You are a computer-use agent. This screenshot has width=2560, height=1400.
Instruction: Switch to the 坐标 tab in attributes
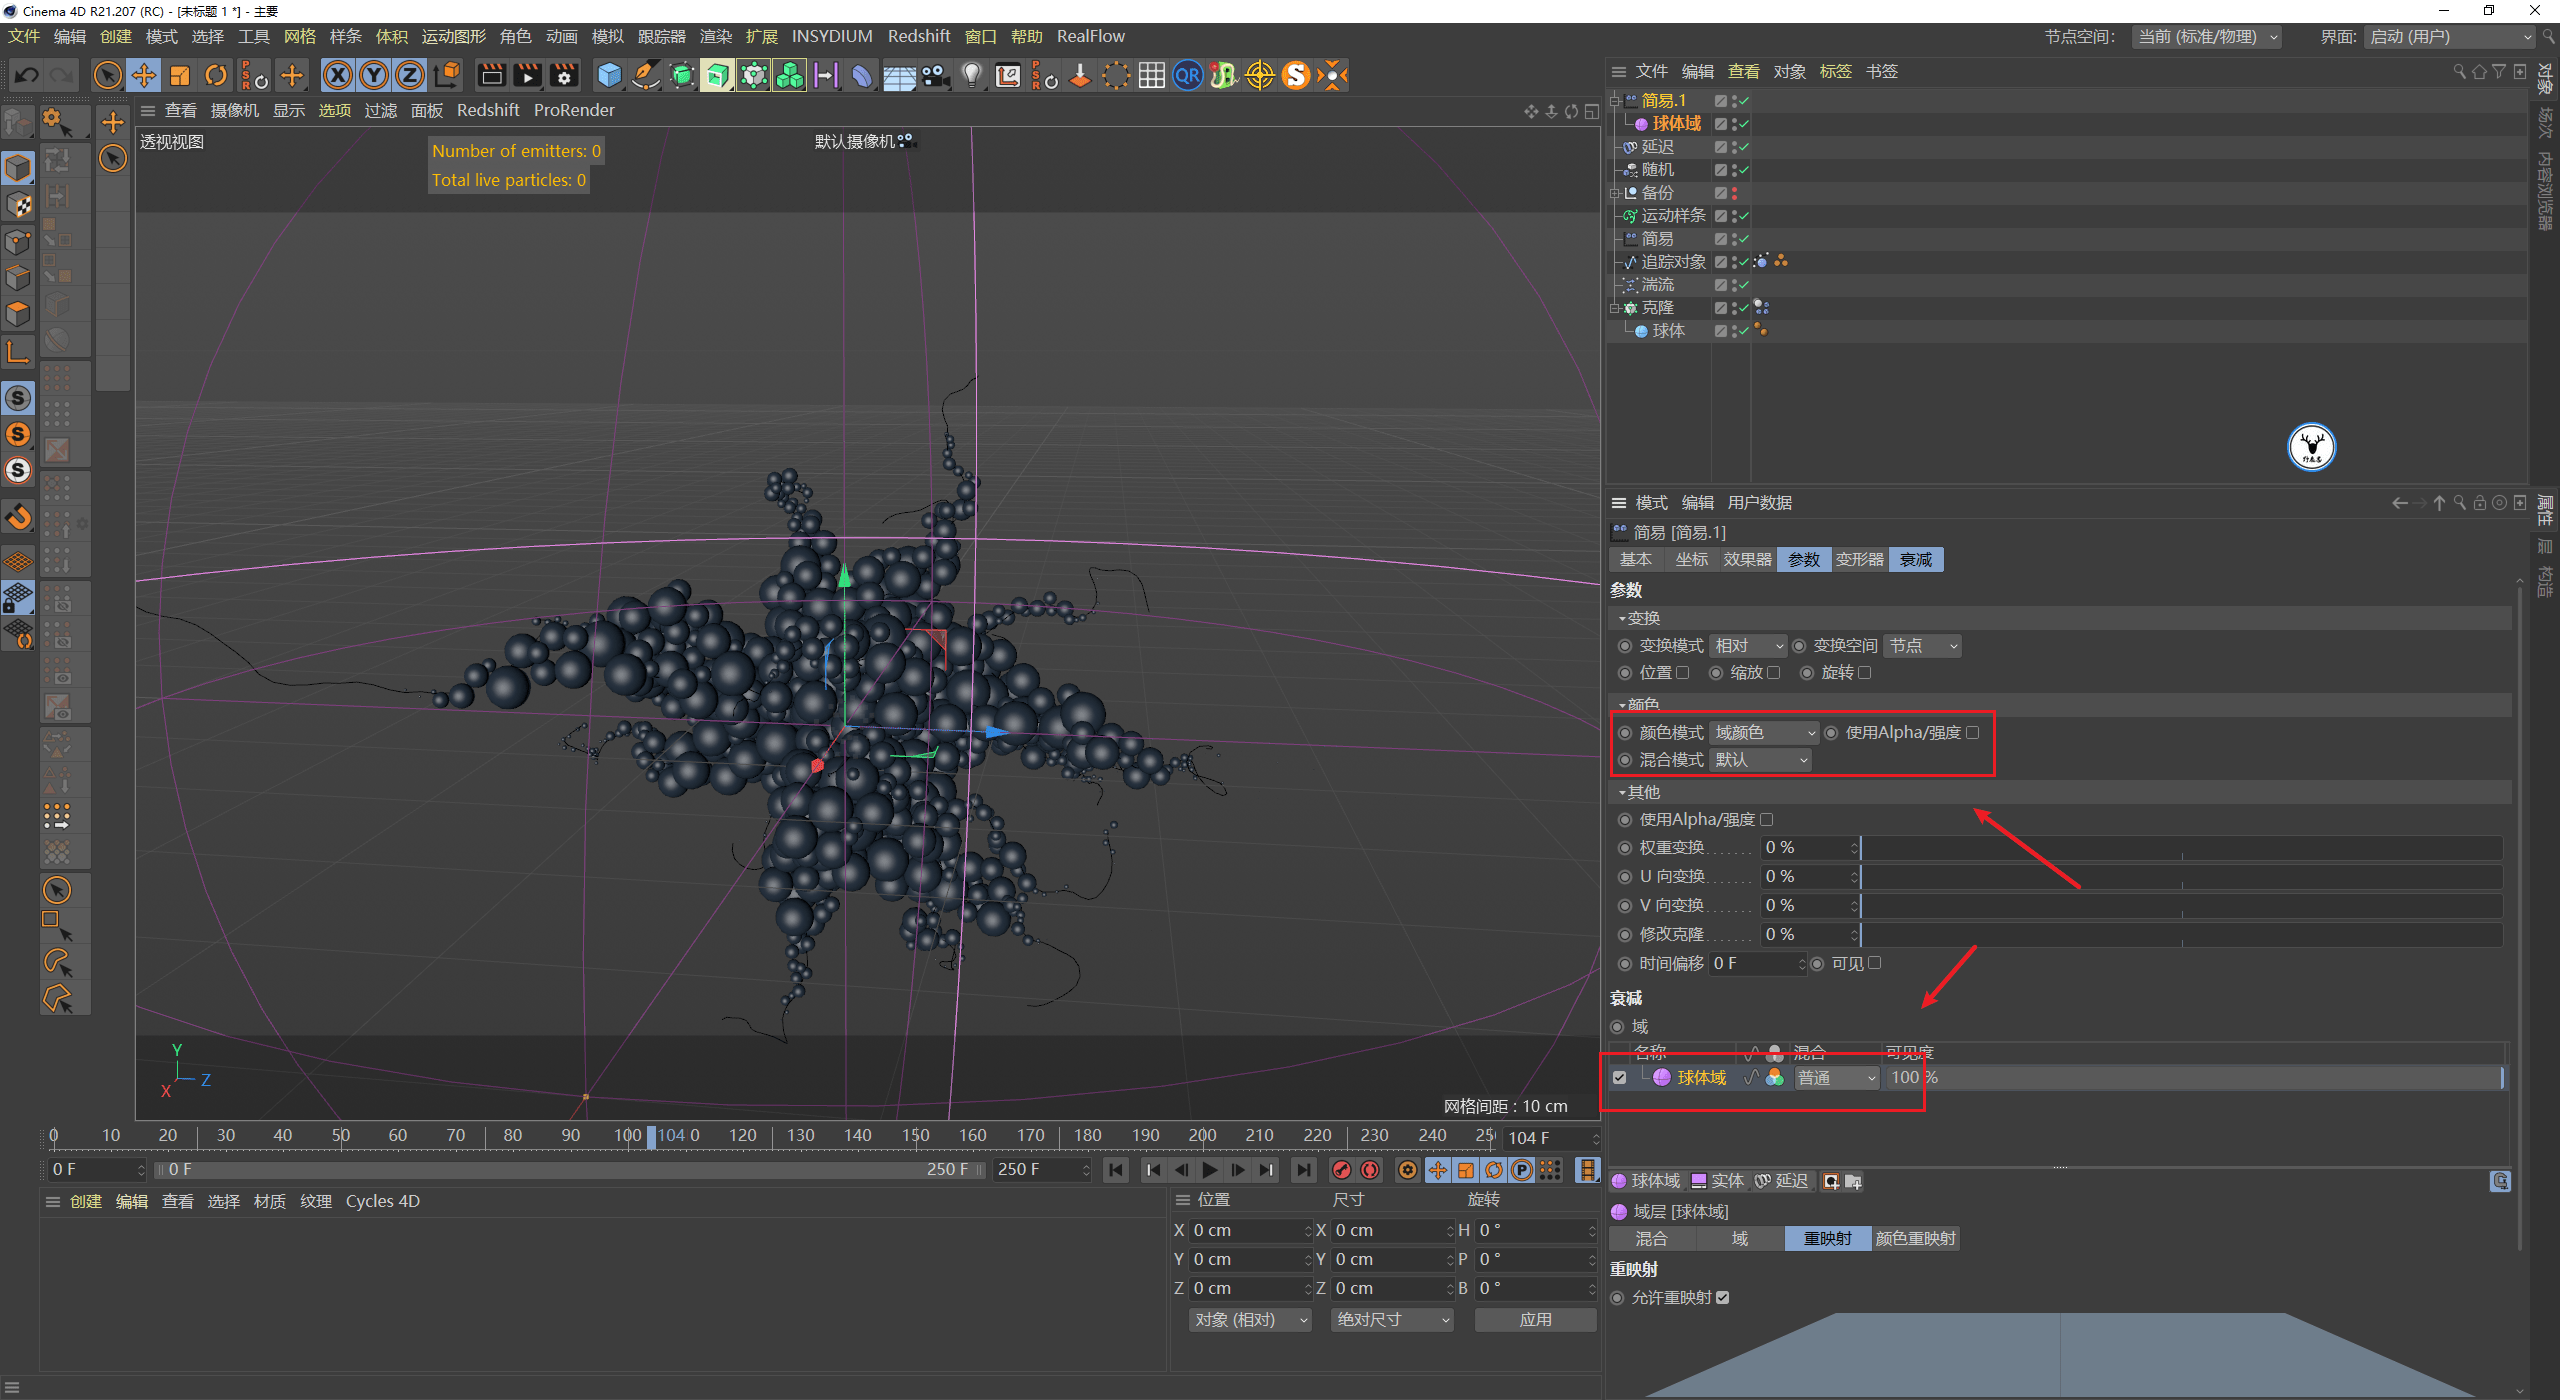[1691, 559]
